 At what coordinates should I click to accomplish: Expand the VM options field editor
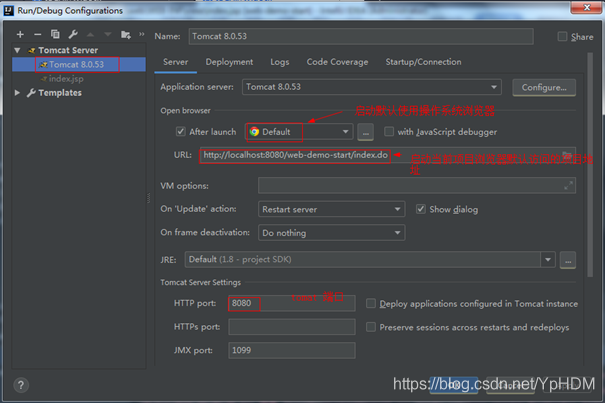[x=568, y=186]
